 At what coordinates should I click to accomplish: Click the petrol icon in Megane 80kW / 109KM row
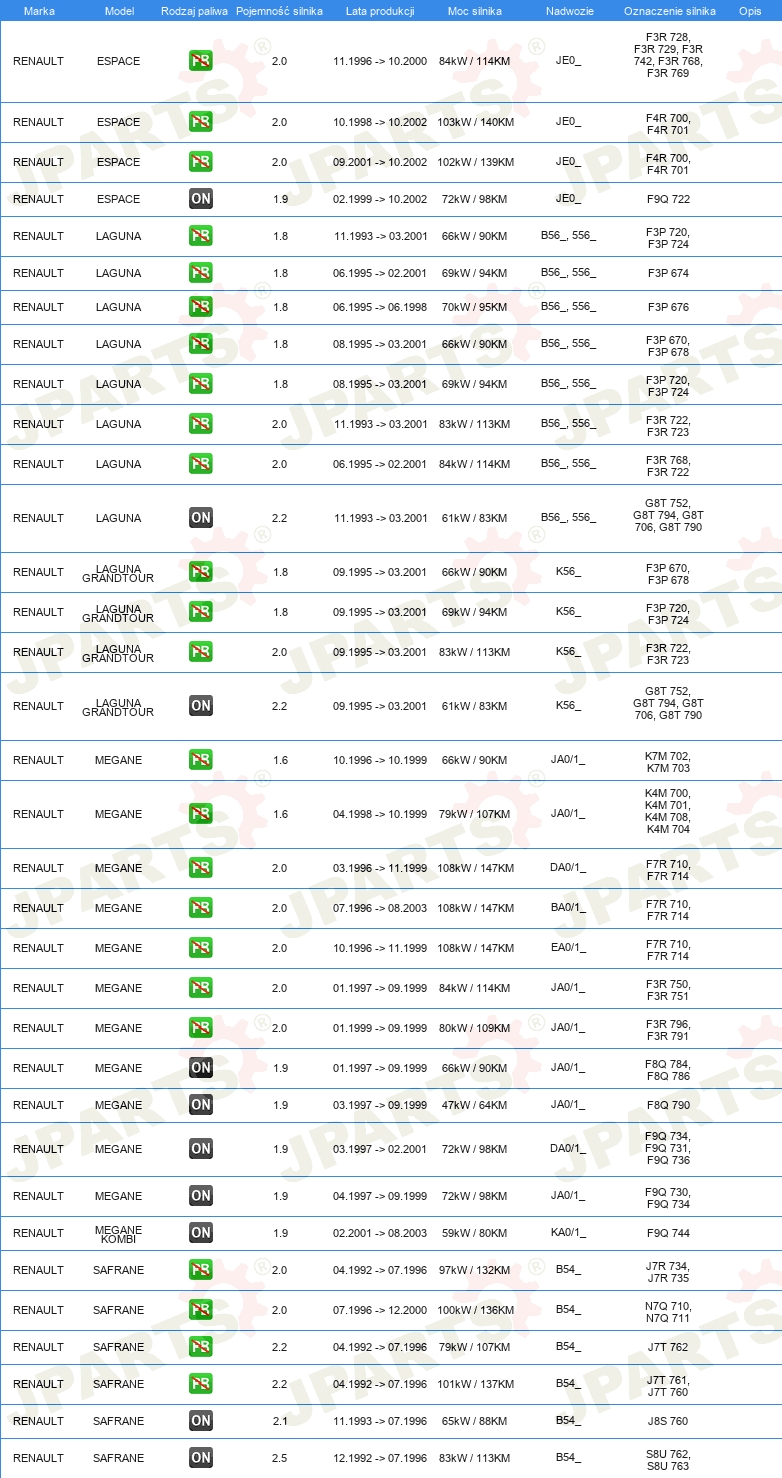click(201, 1028)
